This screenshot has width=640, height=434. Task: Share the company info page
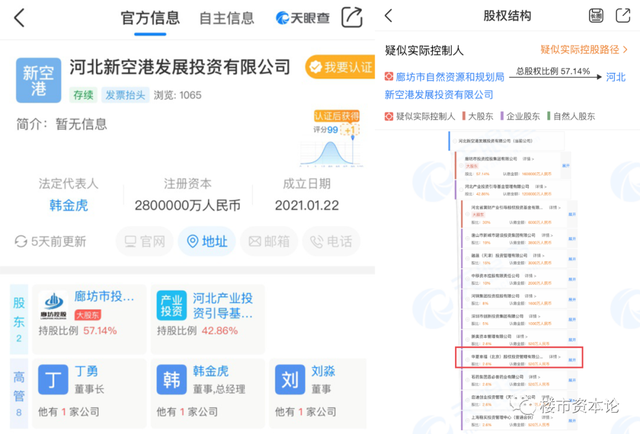click(352, 17)
